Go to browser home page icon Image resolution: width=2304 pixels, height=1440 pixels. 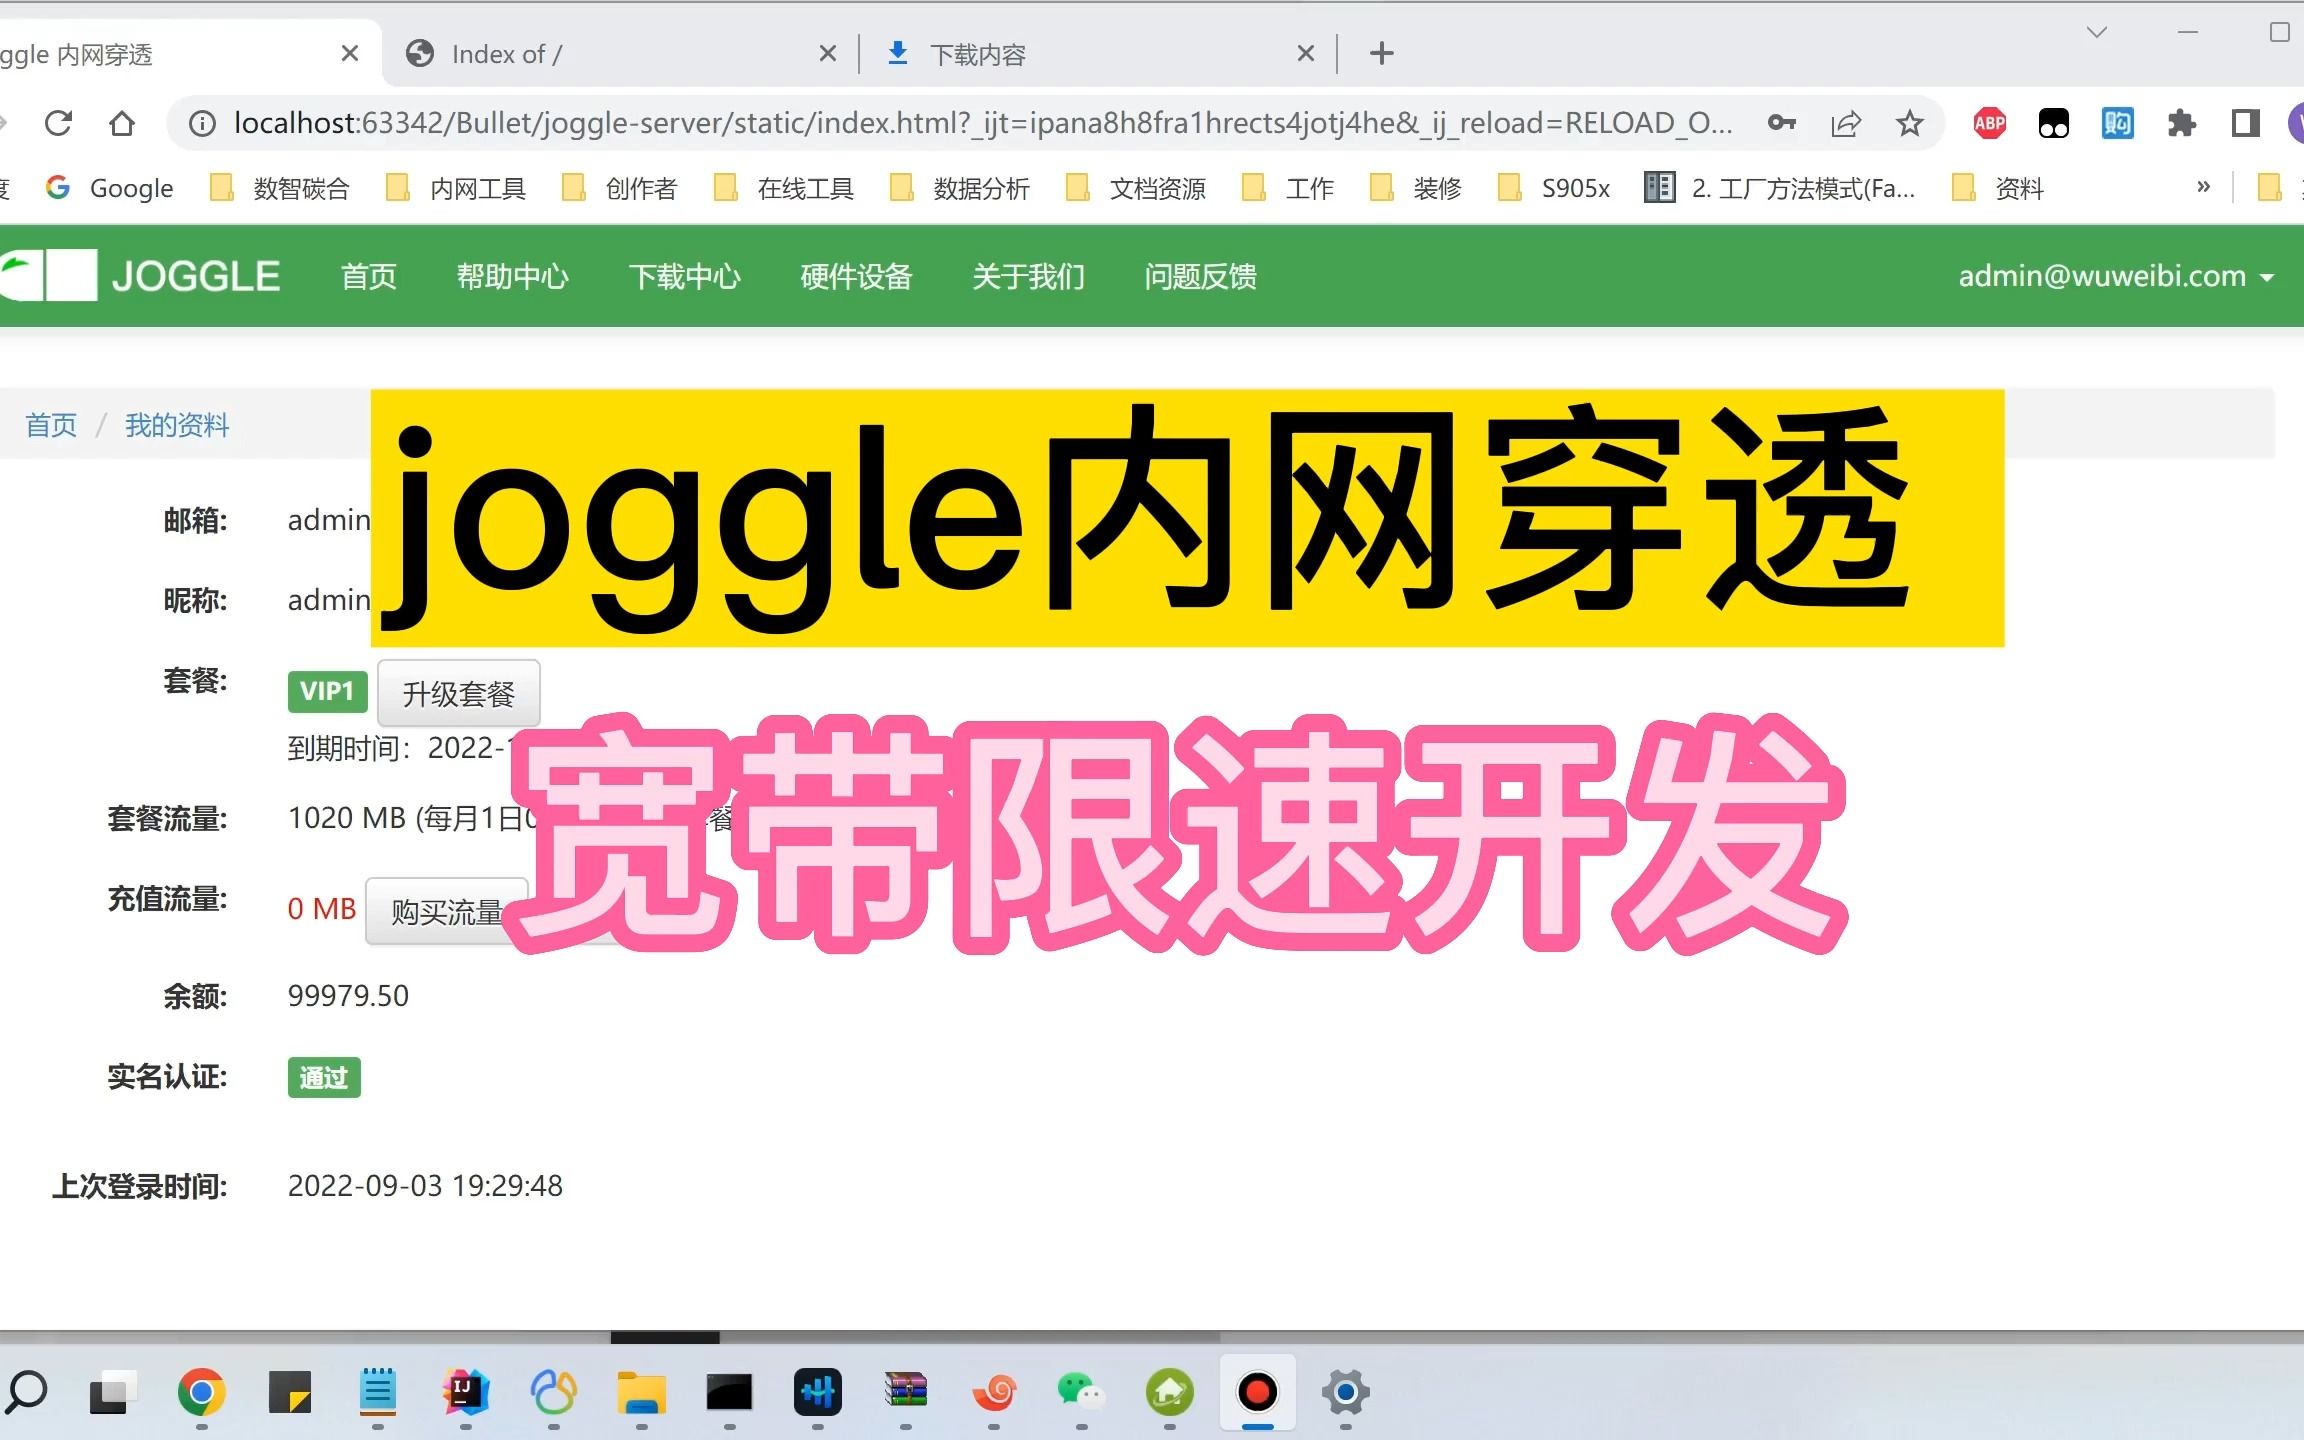[122, 123]
